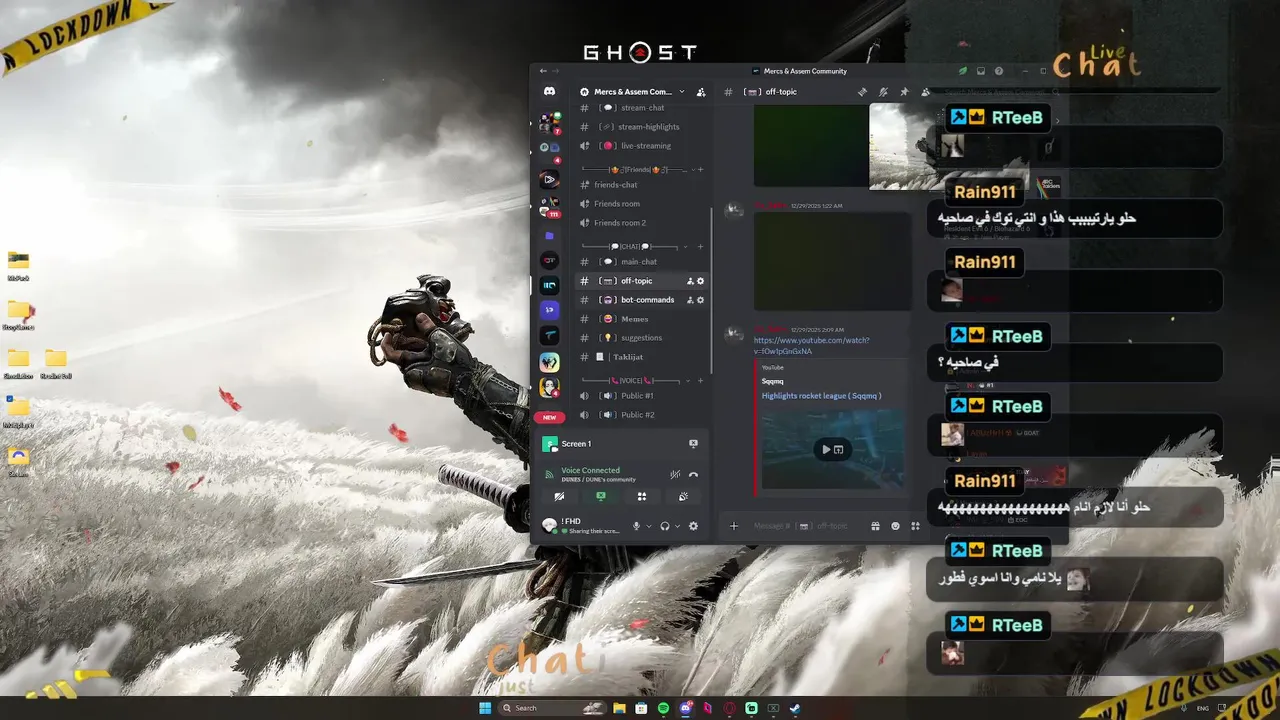Disconnect from voice with hang-up icon

click(x=693, y=474)
